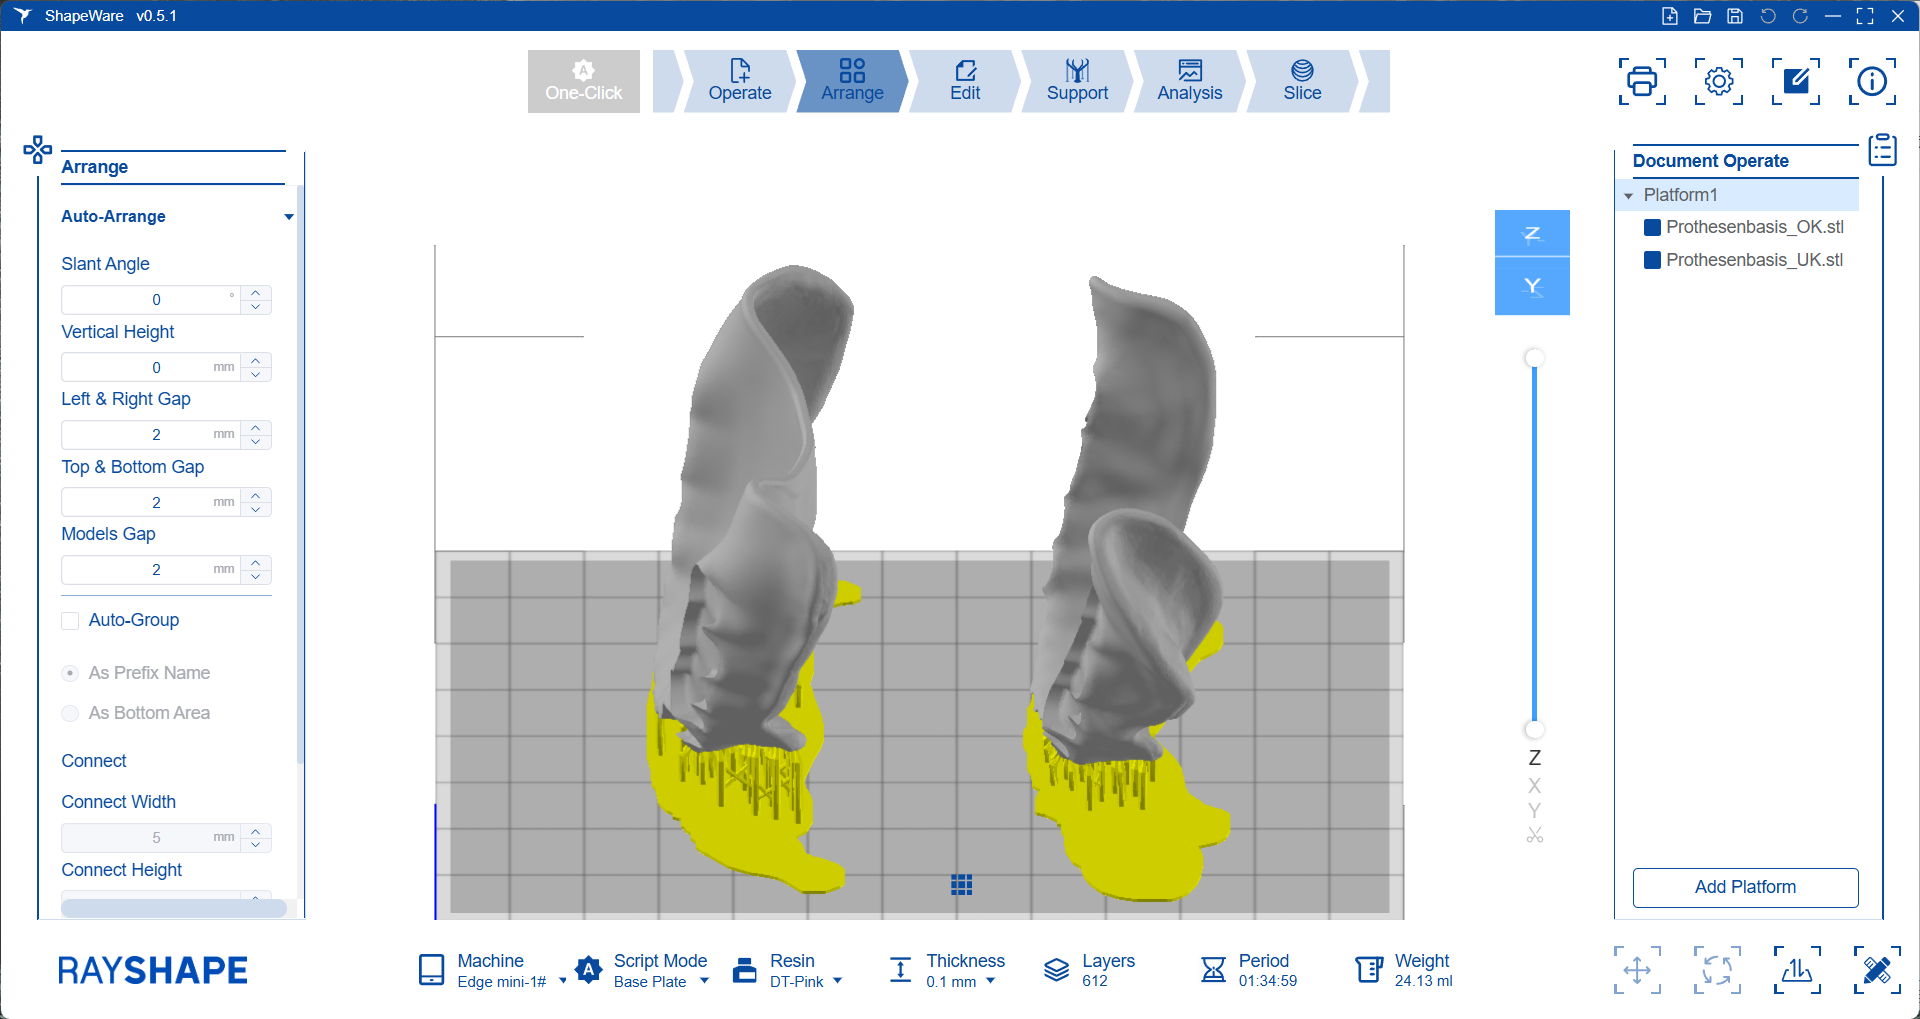Open the Script Mode dropdown
This screenshot has height=1019, width=1920.
pyautogui.click(x=705, y=982)
